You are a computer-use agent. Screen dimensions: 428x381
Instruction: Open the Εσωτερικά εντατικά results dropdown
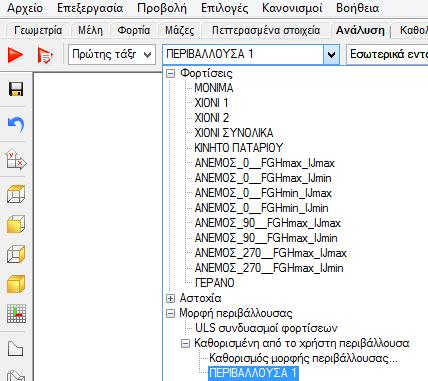(387, 54)
